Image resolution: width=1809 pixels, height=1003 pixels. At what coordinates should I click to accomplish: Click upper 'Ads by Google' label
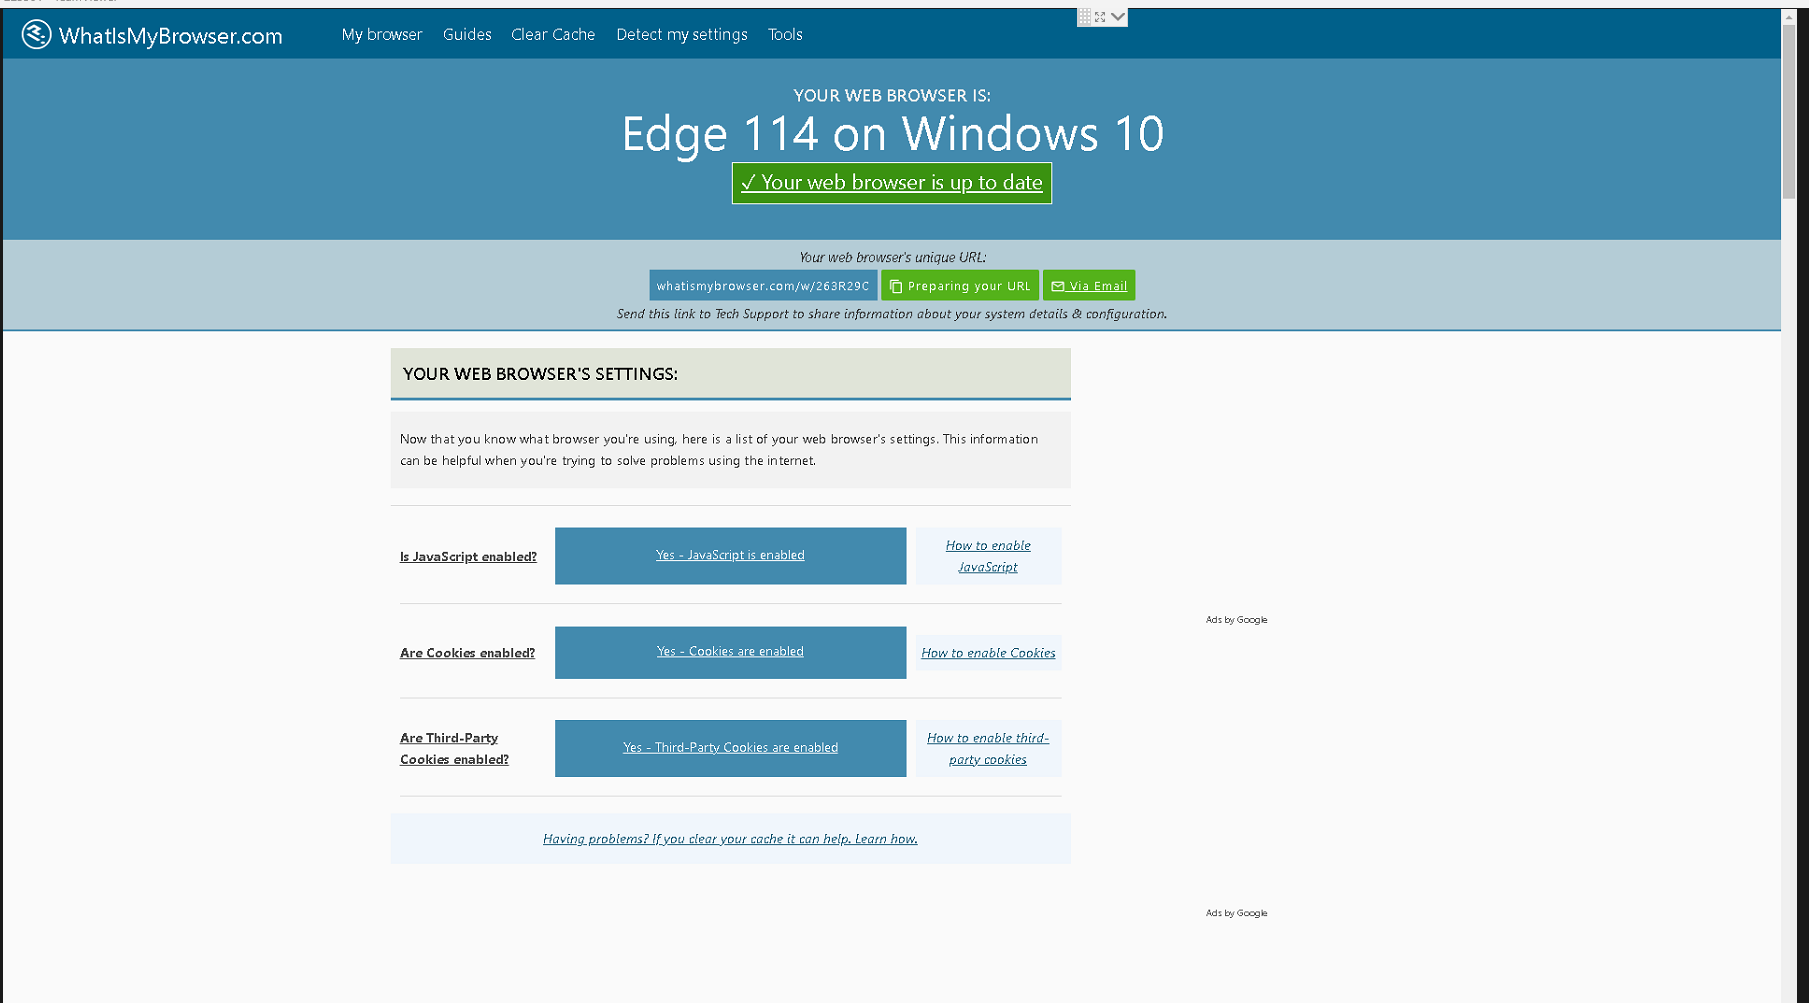(x=1236, y=620)
